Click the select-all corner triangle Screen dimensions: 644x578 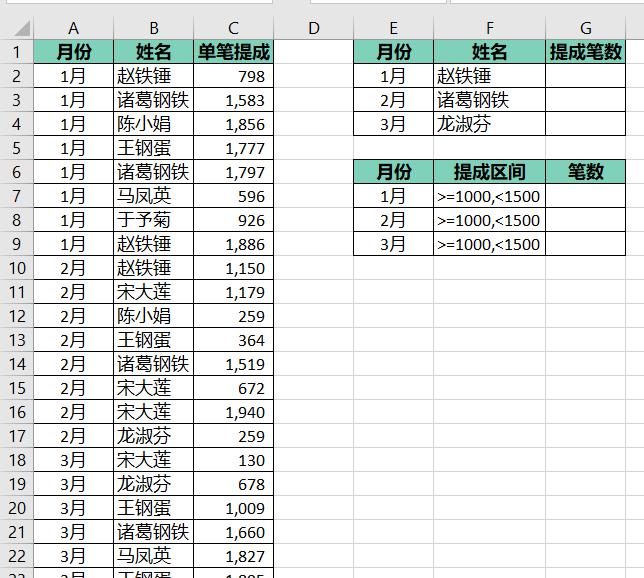pyautogui.click(x=22, y=28)
